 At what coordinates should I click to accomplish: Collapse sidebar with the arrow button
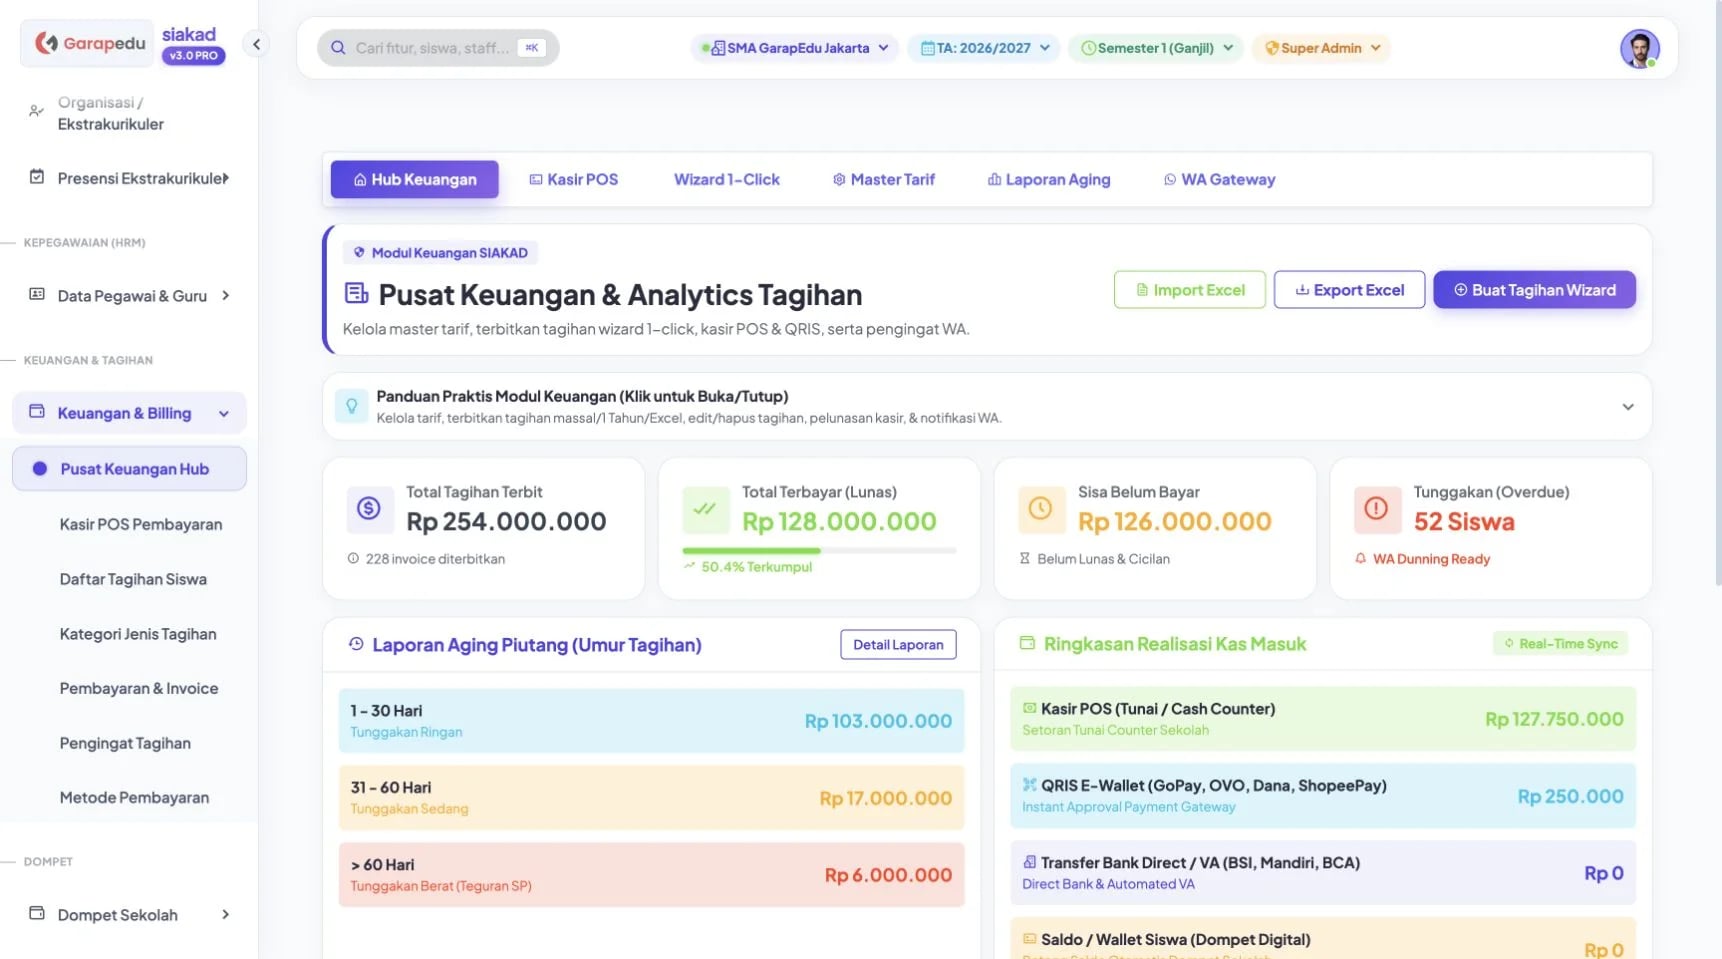pos(256,44)
